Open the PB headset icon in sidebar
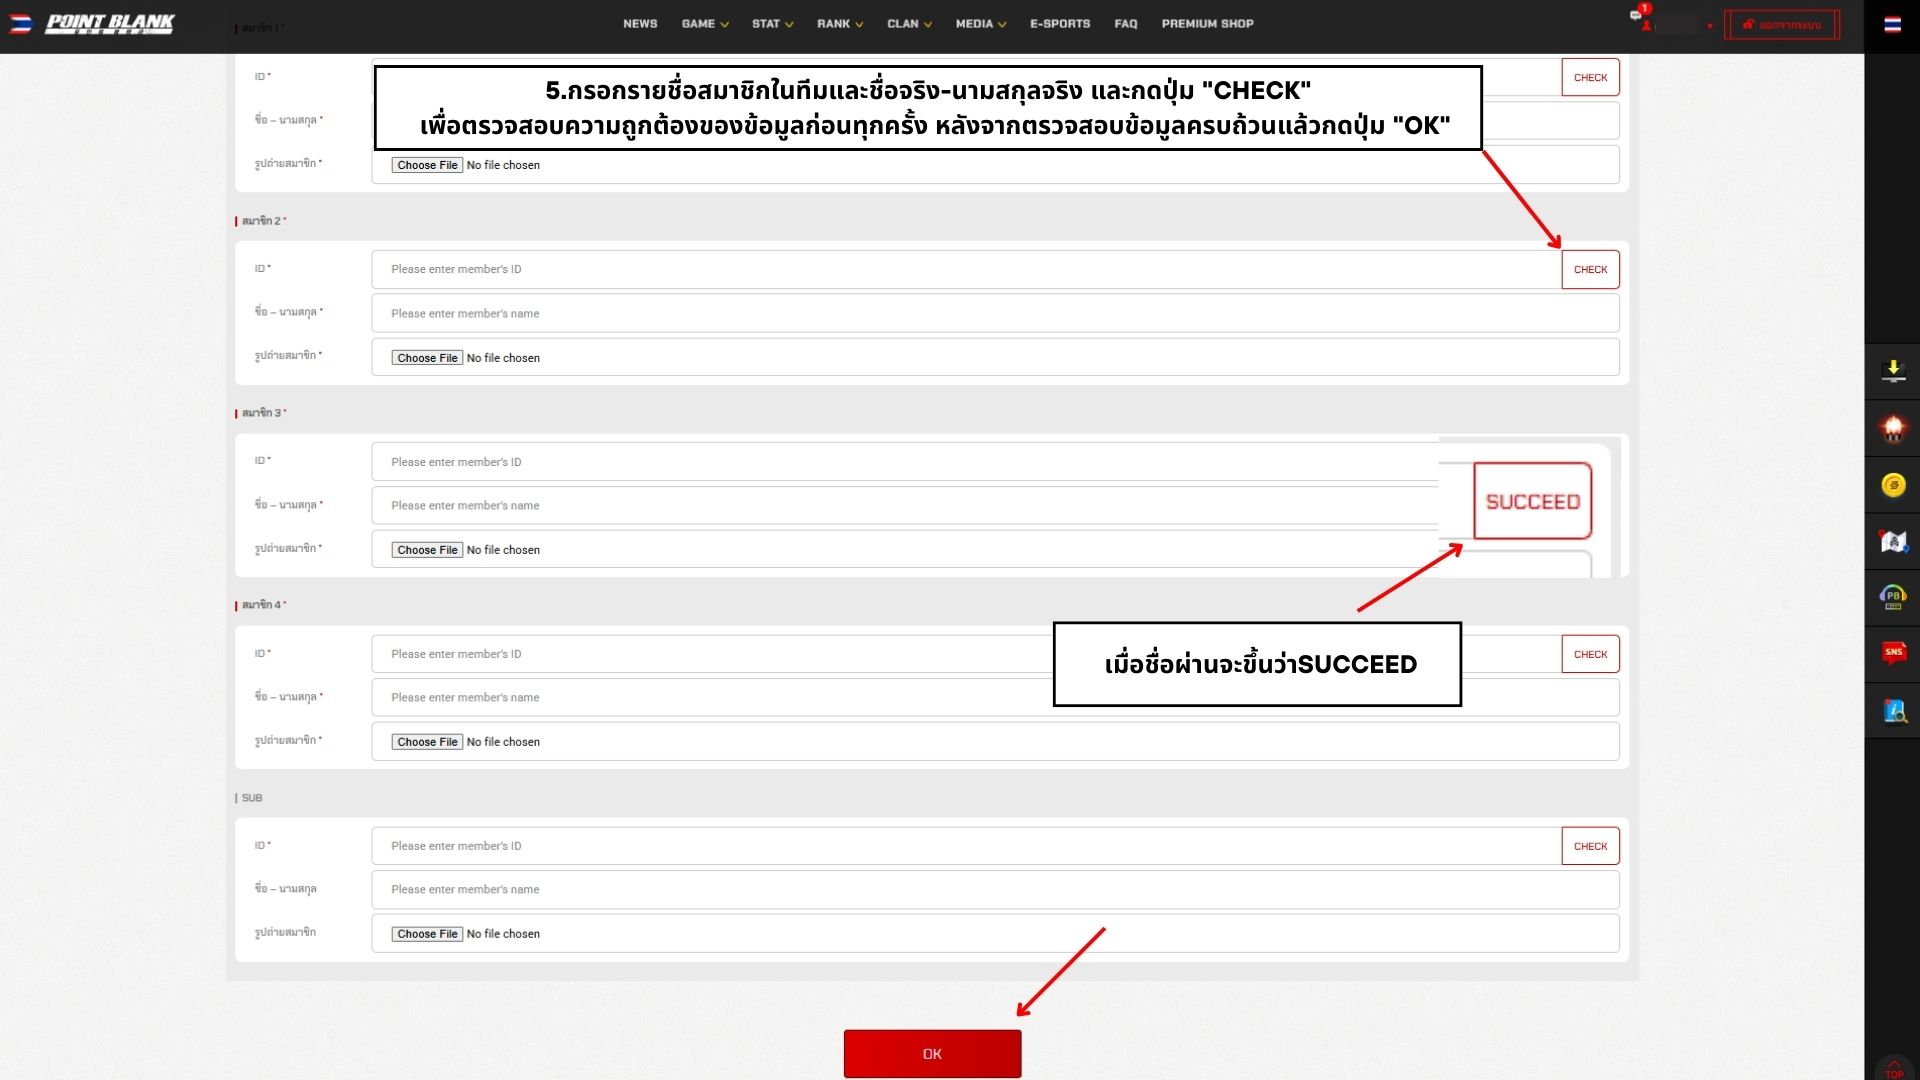1920x1080 pixels. tap(1893, 598)
